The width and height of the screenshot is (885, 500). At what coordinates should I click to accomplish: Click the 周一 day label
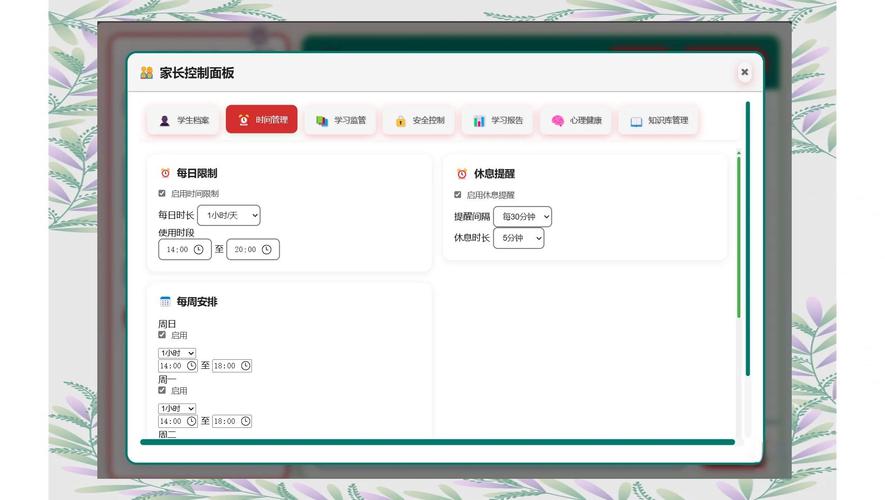tap(167, 379)
